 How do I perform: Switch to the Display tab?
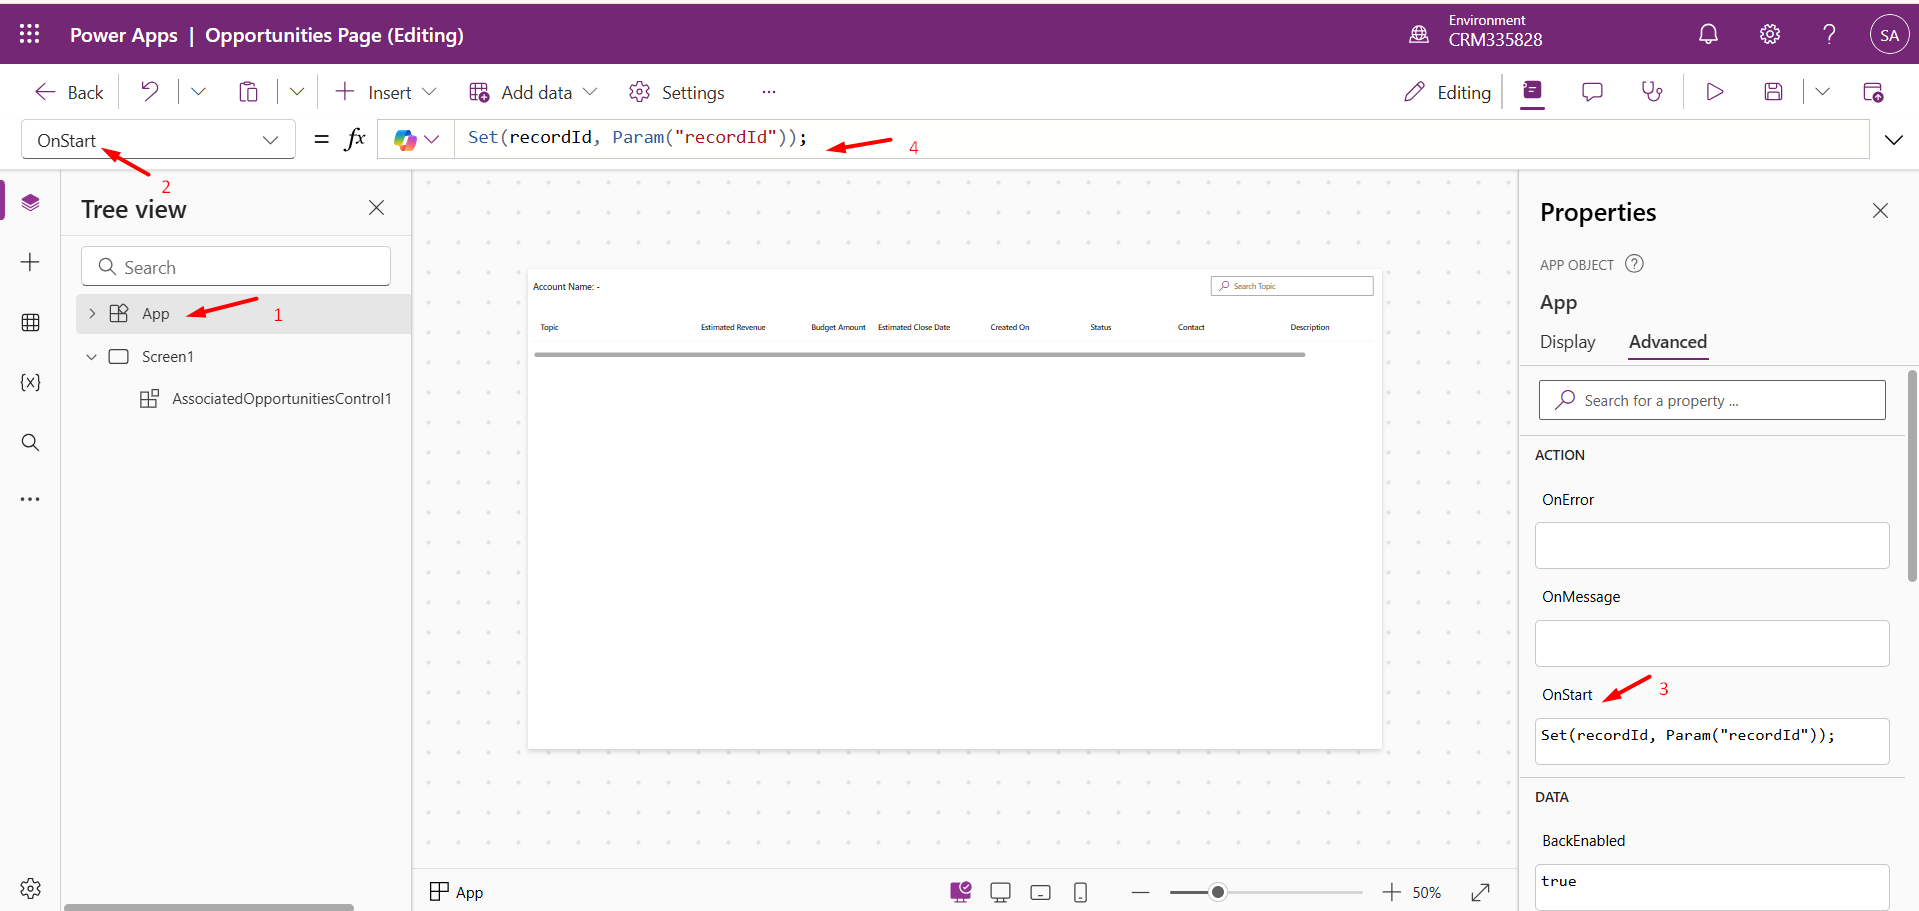pos(1567,342)
